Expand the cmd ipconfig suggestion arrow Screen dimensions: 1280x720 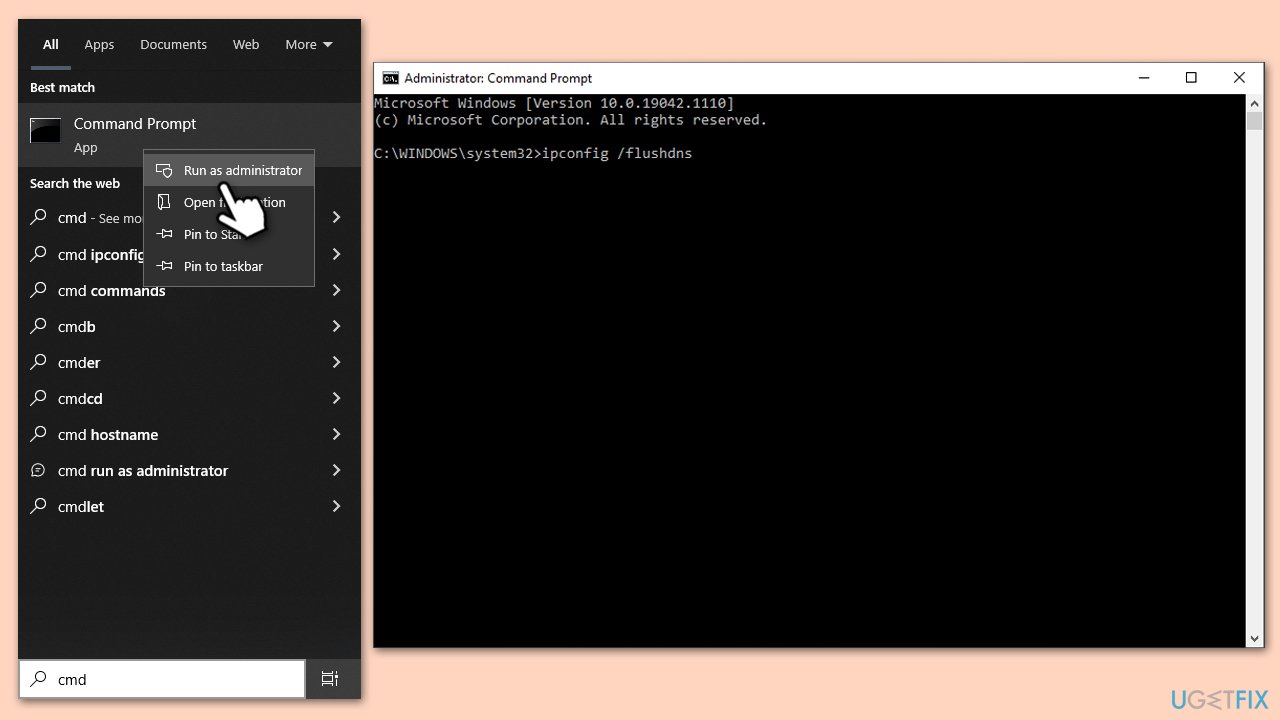(x=337, y=254)
